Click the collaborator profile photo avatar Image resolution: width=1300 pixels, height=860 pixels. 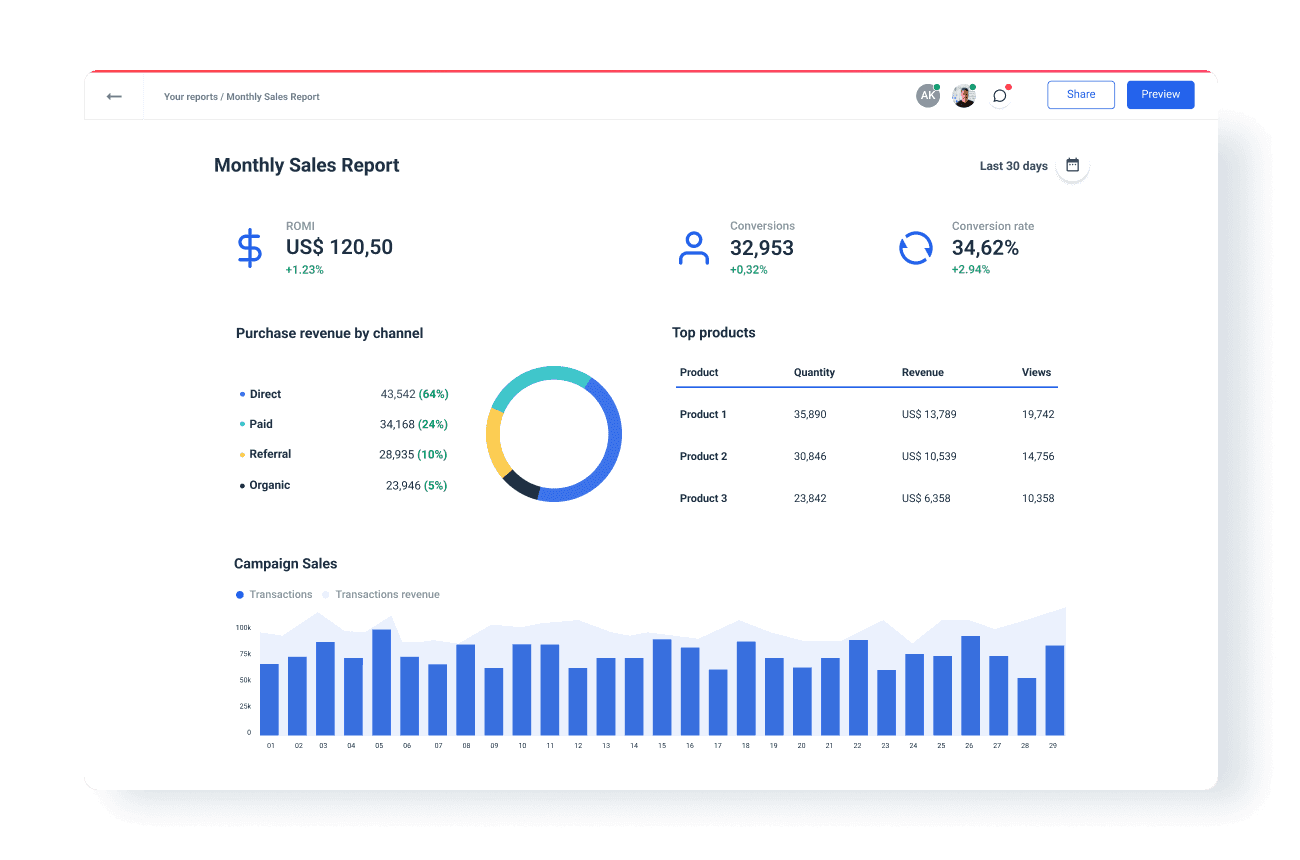(963, 94)
